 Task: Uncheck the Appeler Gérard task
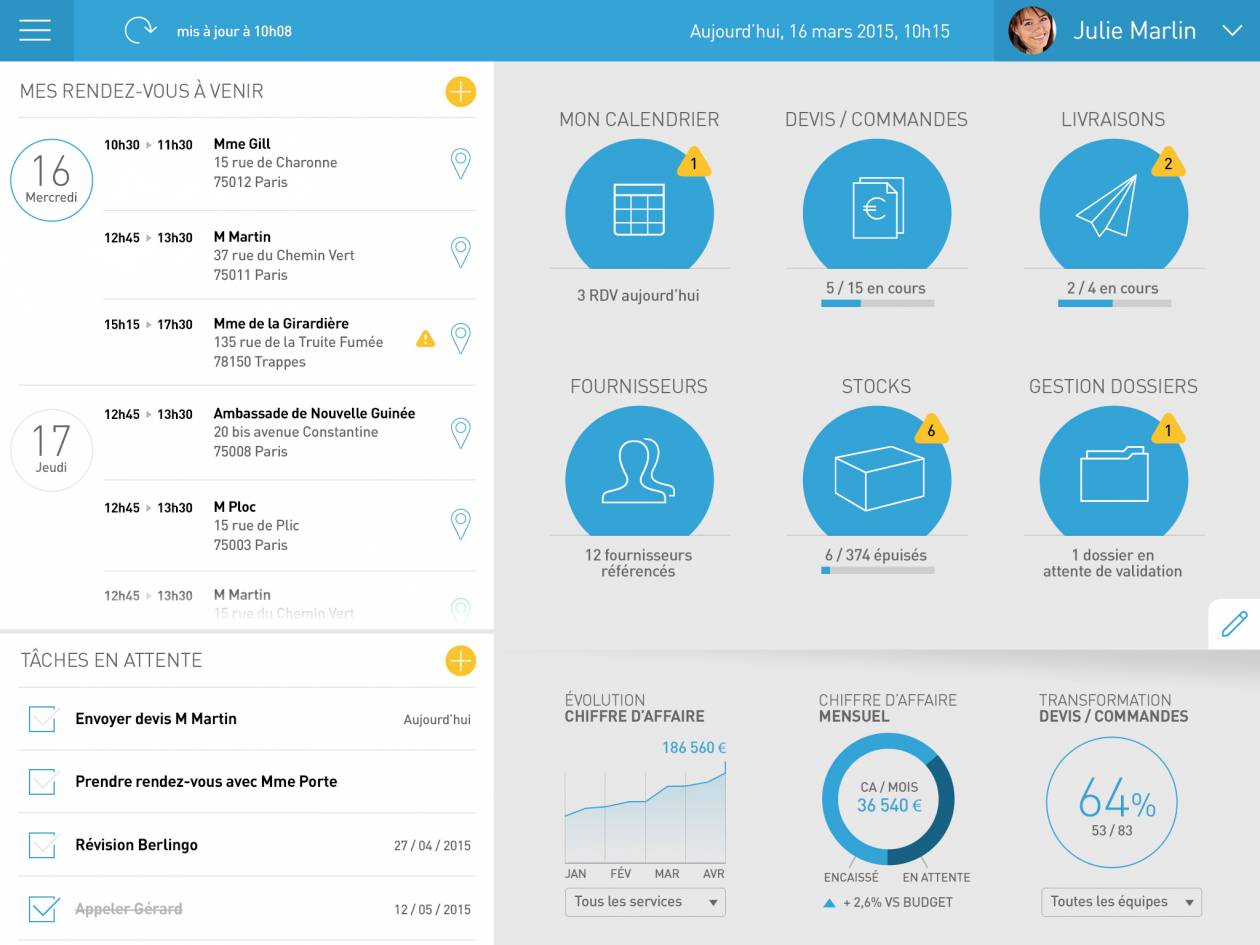point(43,909)
